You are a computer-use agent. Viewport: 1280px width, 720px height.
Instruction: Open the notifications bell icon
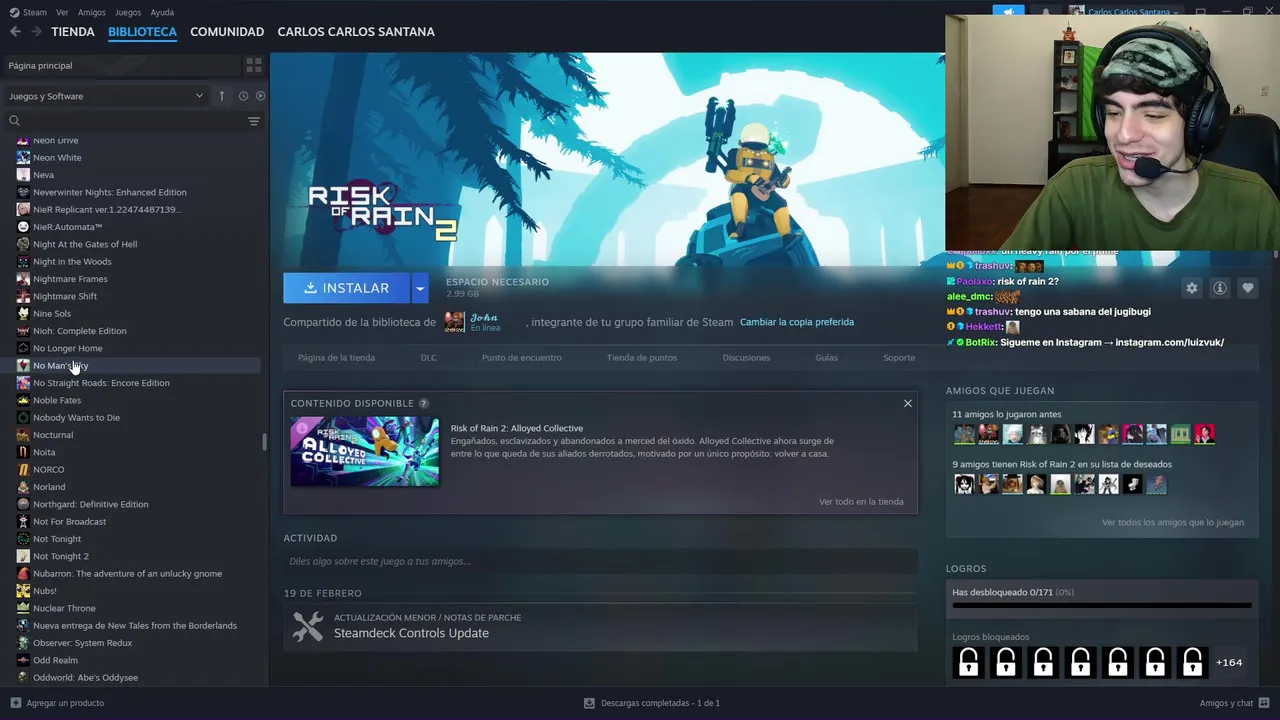click(1046, 12)
